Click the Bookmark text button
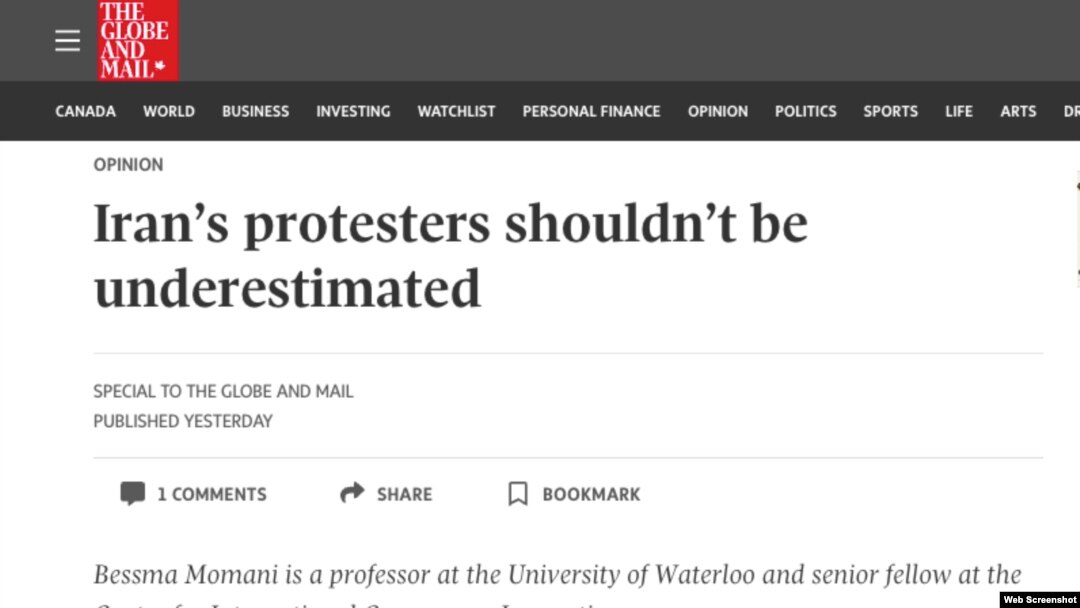The image size is (1080, 608). point(592,494)
